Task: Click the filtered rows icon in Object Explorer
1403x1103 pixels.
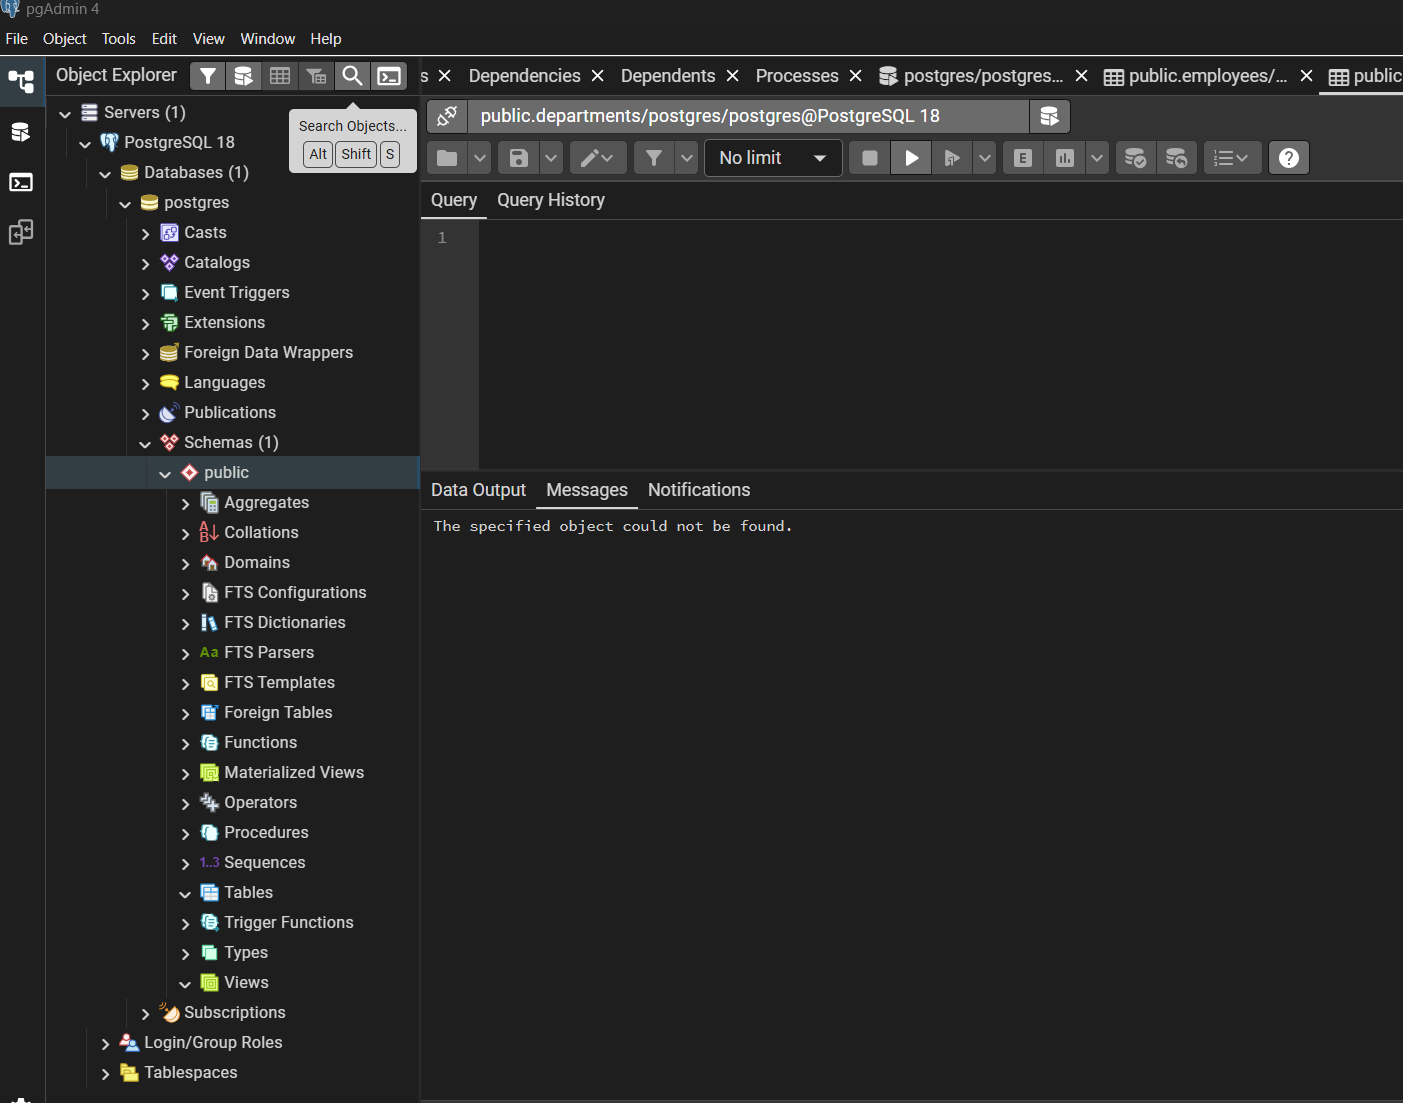Action: (x=316, y=76)
